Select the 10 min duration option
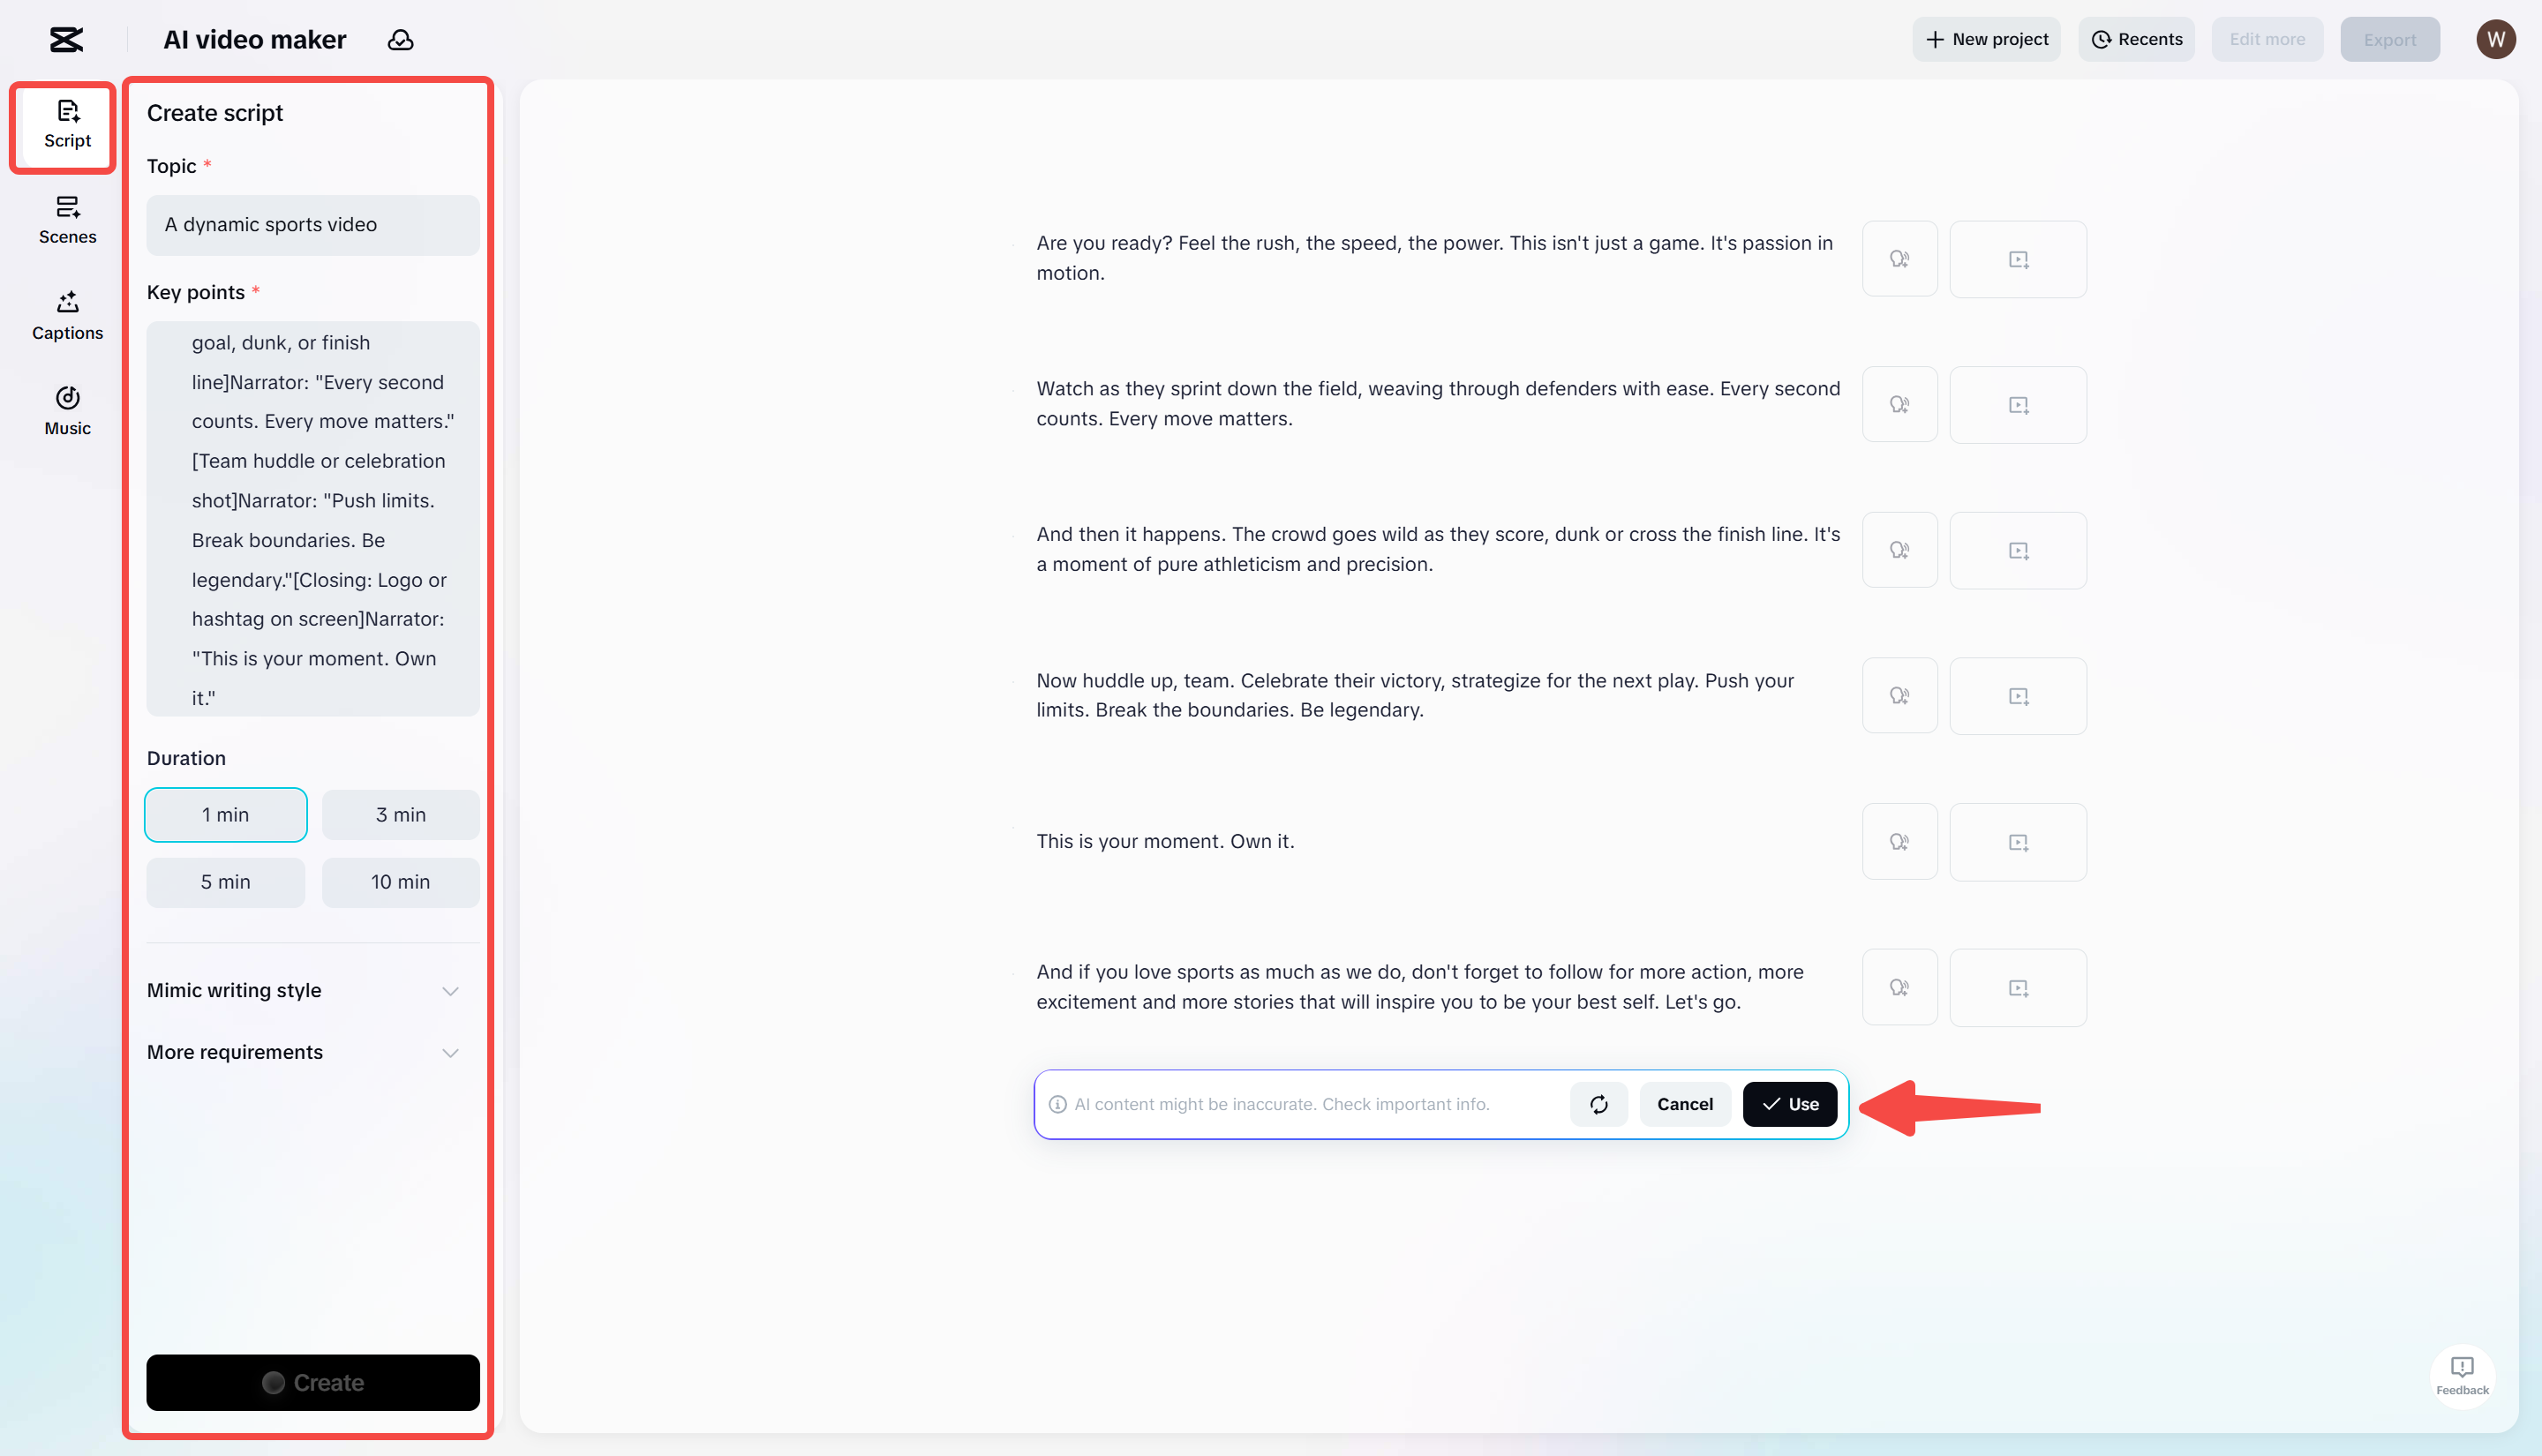 tap(400, 882)
